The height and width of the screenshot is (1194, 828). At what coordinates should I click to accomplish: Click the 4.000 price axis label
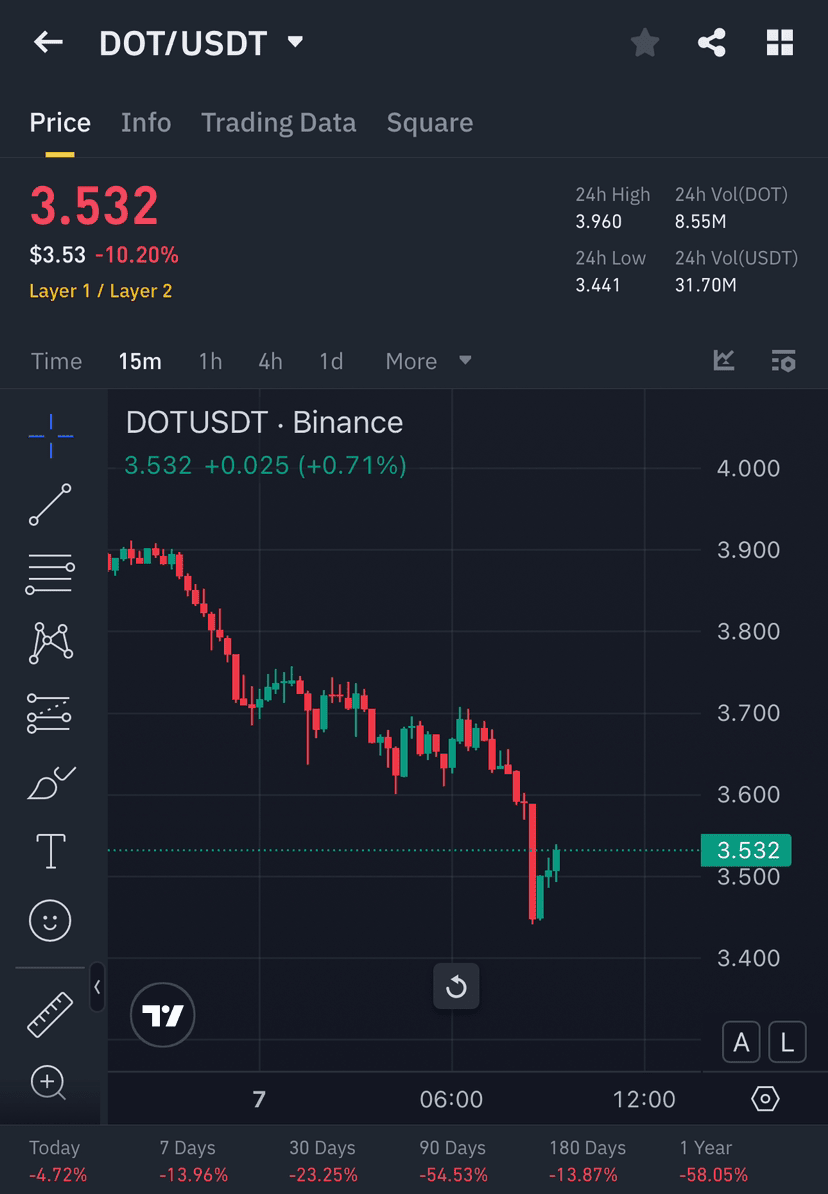pyautogui.click(x=748, y=468)
